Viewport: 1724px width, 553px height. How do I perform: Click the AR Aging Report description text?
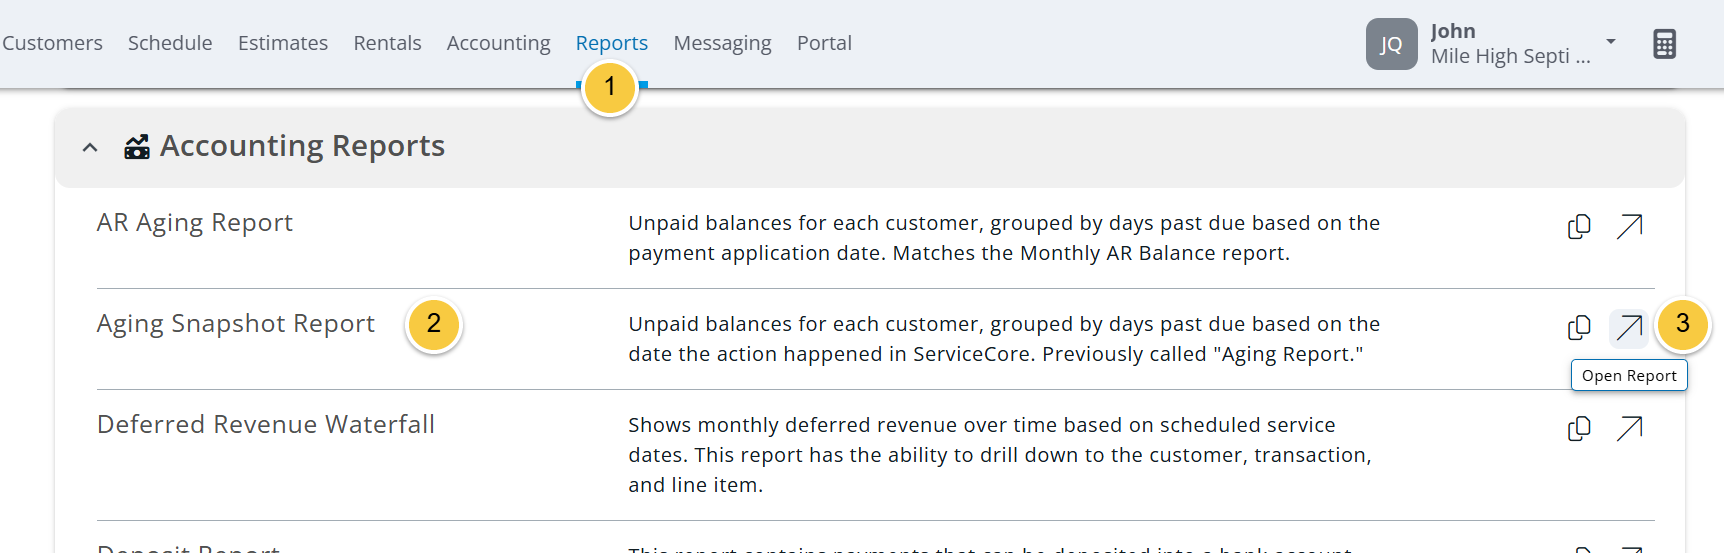(1004, 238)
